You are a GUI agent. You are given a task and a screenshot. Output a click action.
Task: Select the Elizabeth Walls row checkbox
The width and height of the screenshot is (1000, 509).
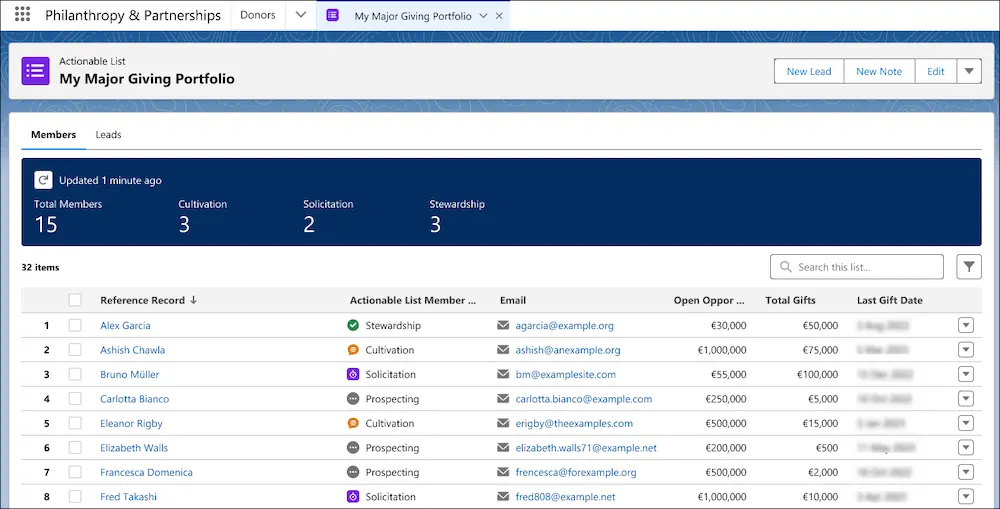tap(75, 448)
